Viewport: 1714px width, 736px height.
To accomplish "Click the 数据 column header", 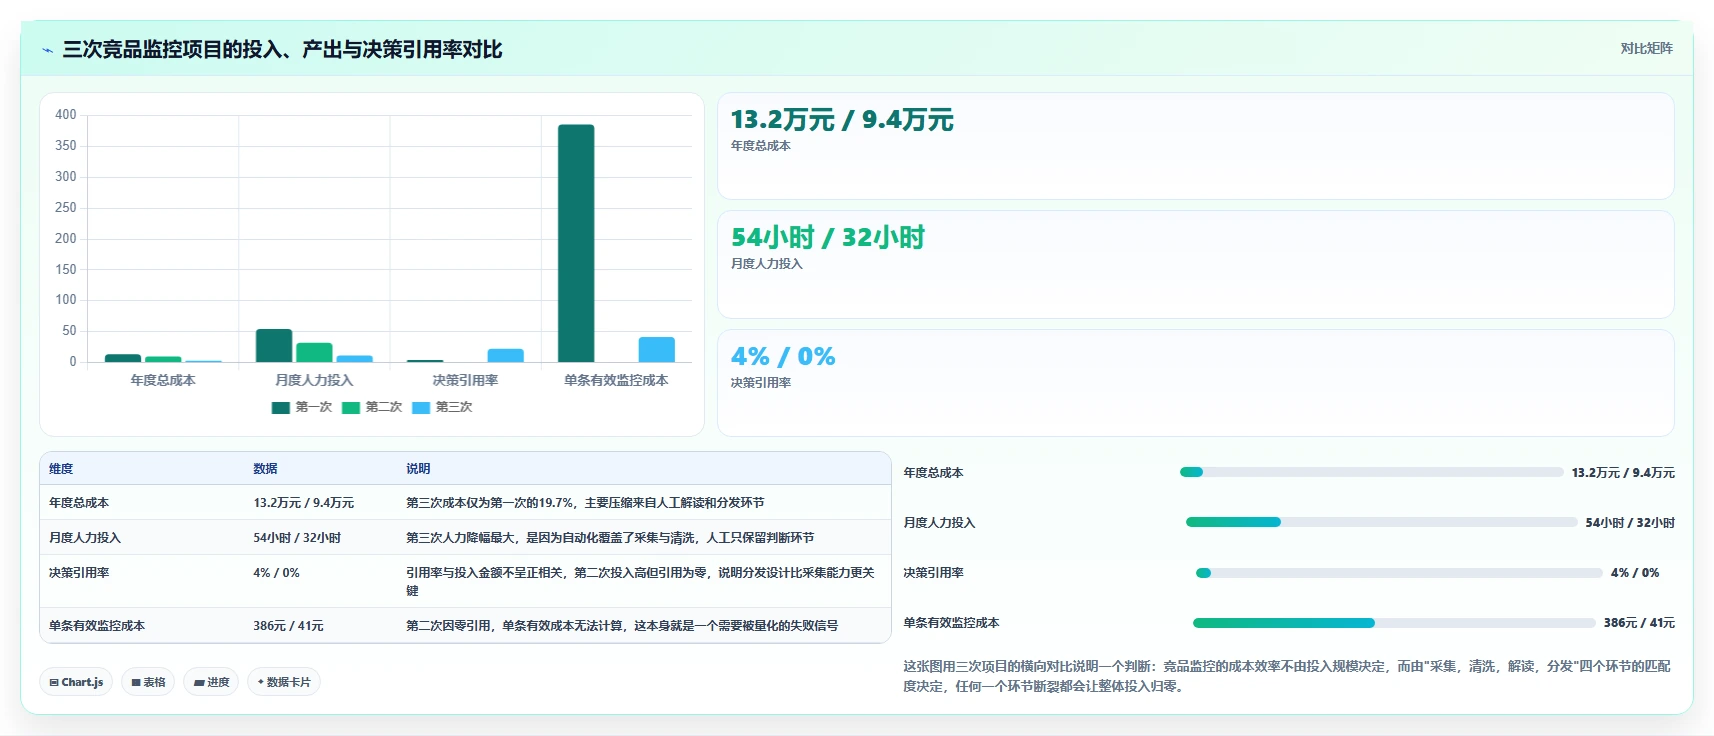I will pos(265,468).
